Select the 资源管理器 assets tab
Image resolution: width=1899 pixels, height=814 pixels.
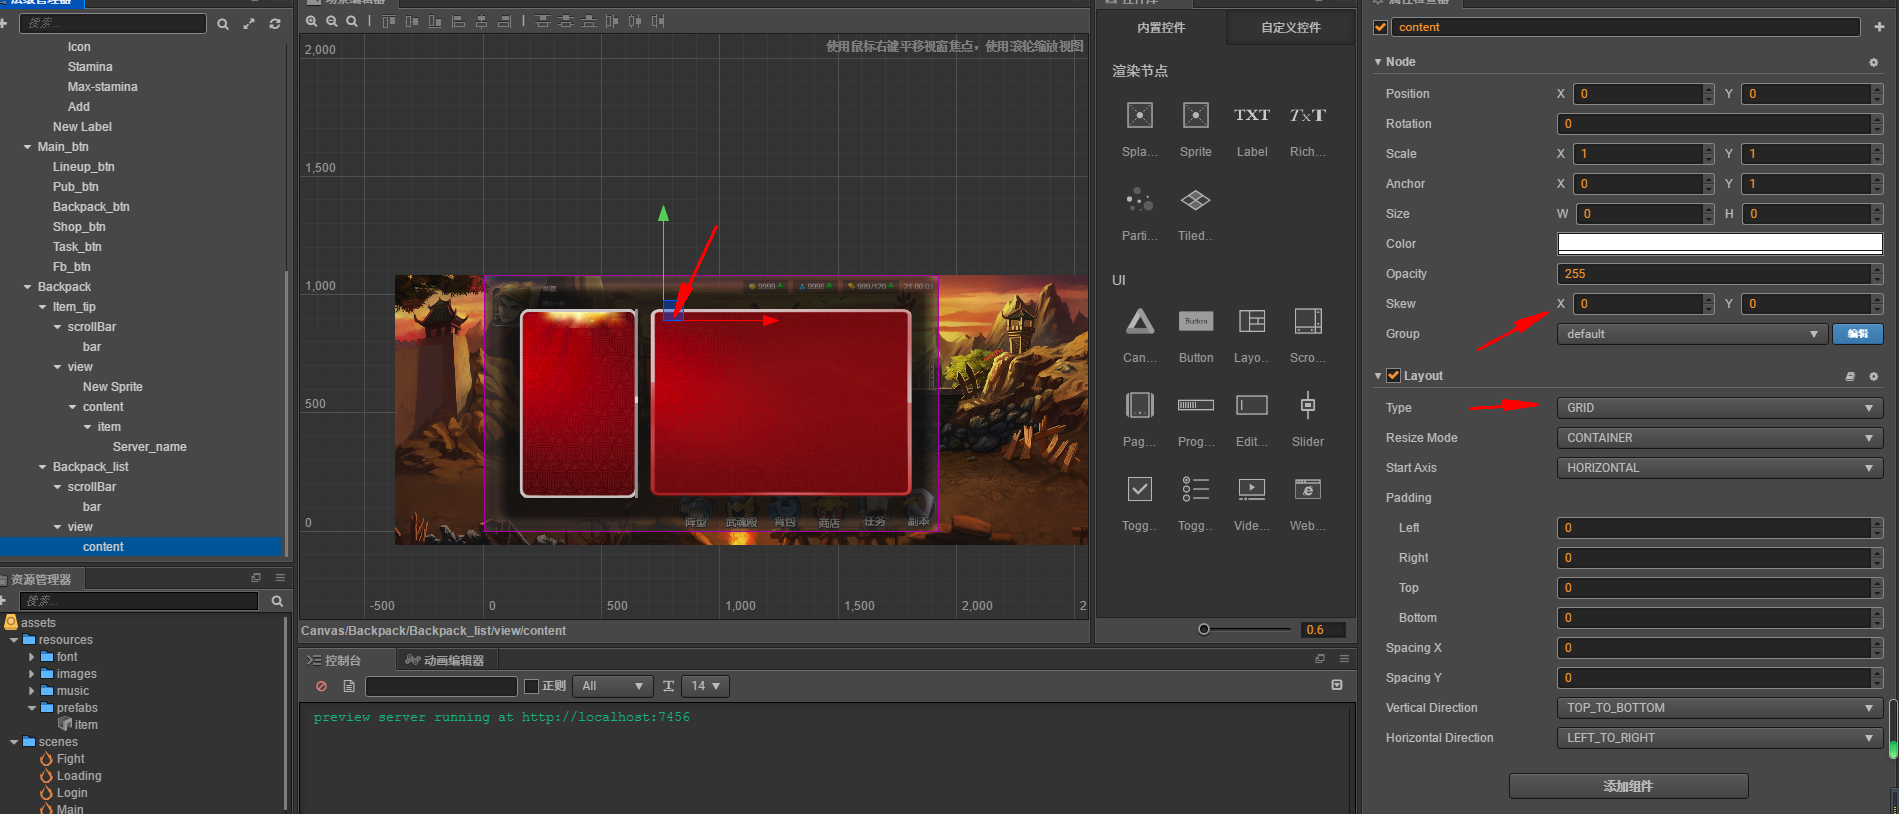42,579
